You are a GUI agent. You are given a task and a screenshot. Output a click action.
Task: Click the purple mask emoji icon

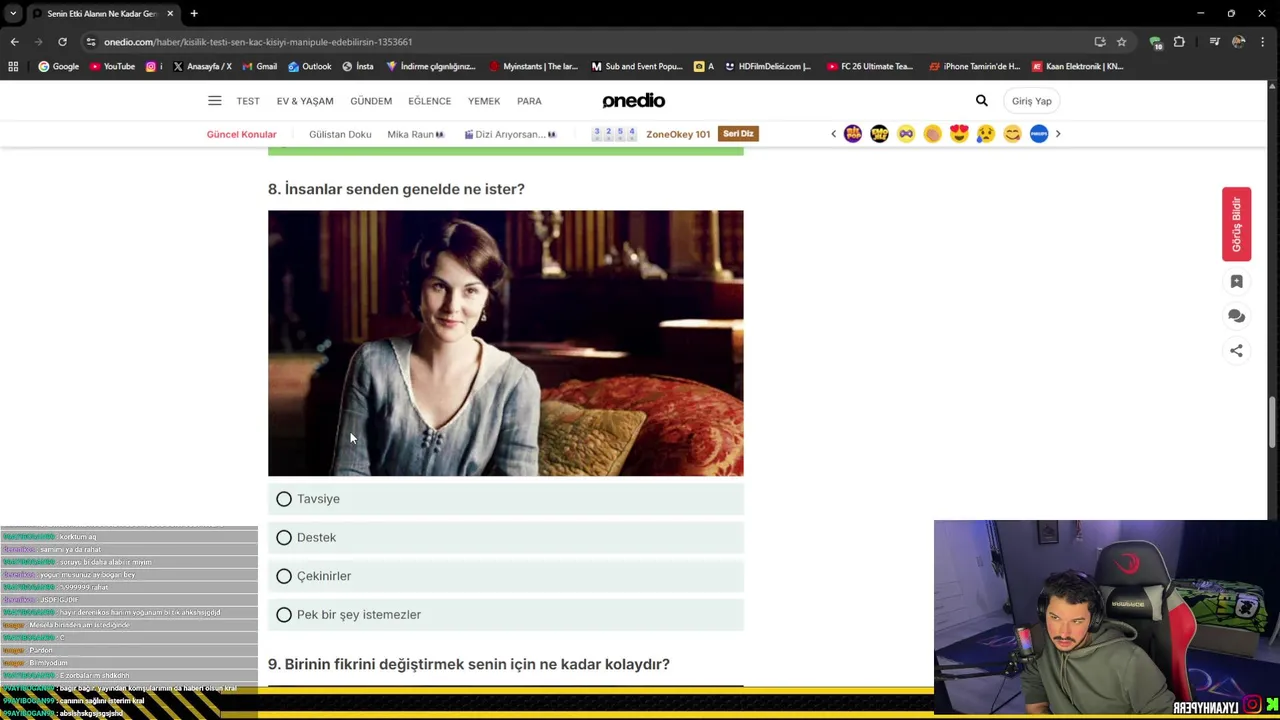click(906, 134)
